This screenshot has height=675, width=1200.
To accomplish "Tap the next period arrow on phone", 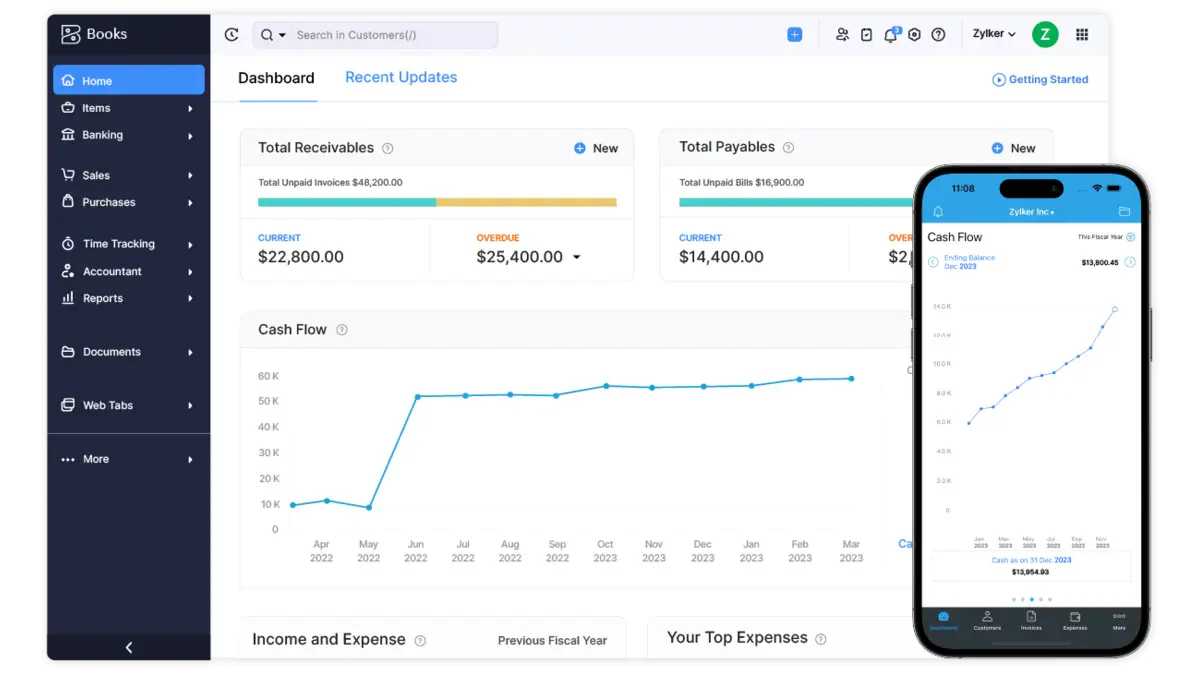I will (x=1130, y=262).
